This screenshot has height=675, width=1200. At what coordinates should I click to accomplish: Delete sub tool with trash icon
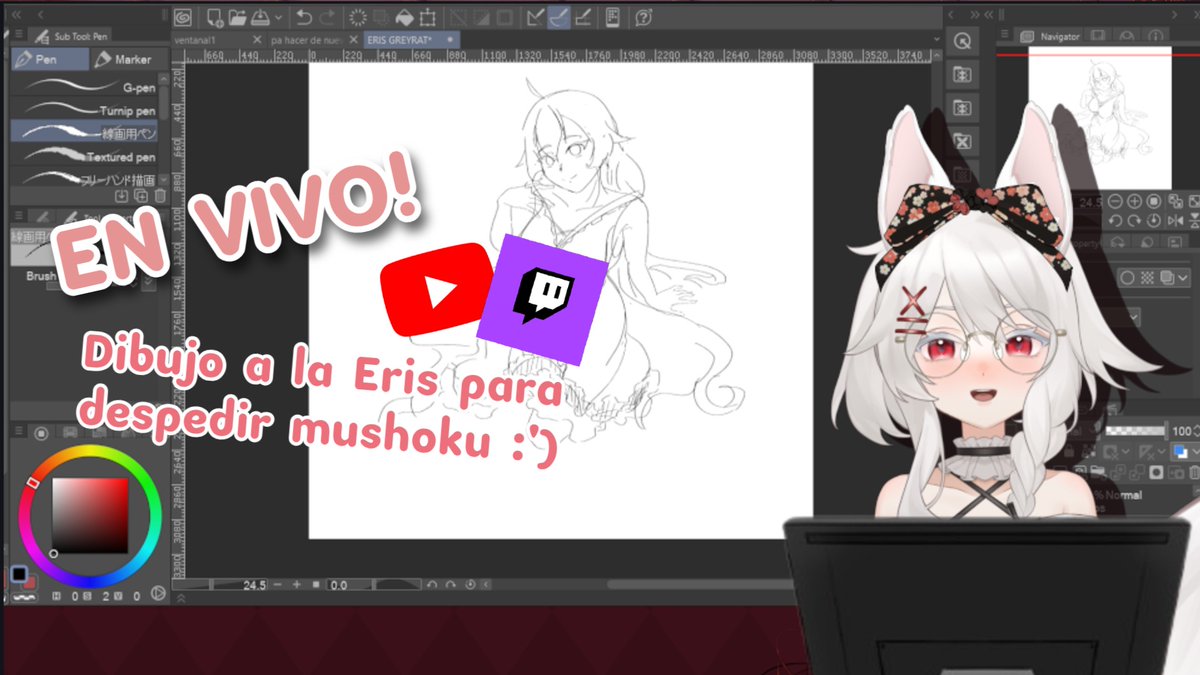(x=160, y=196)
